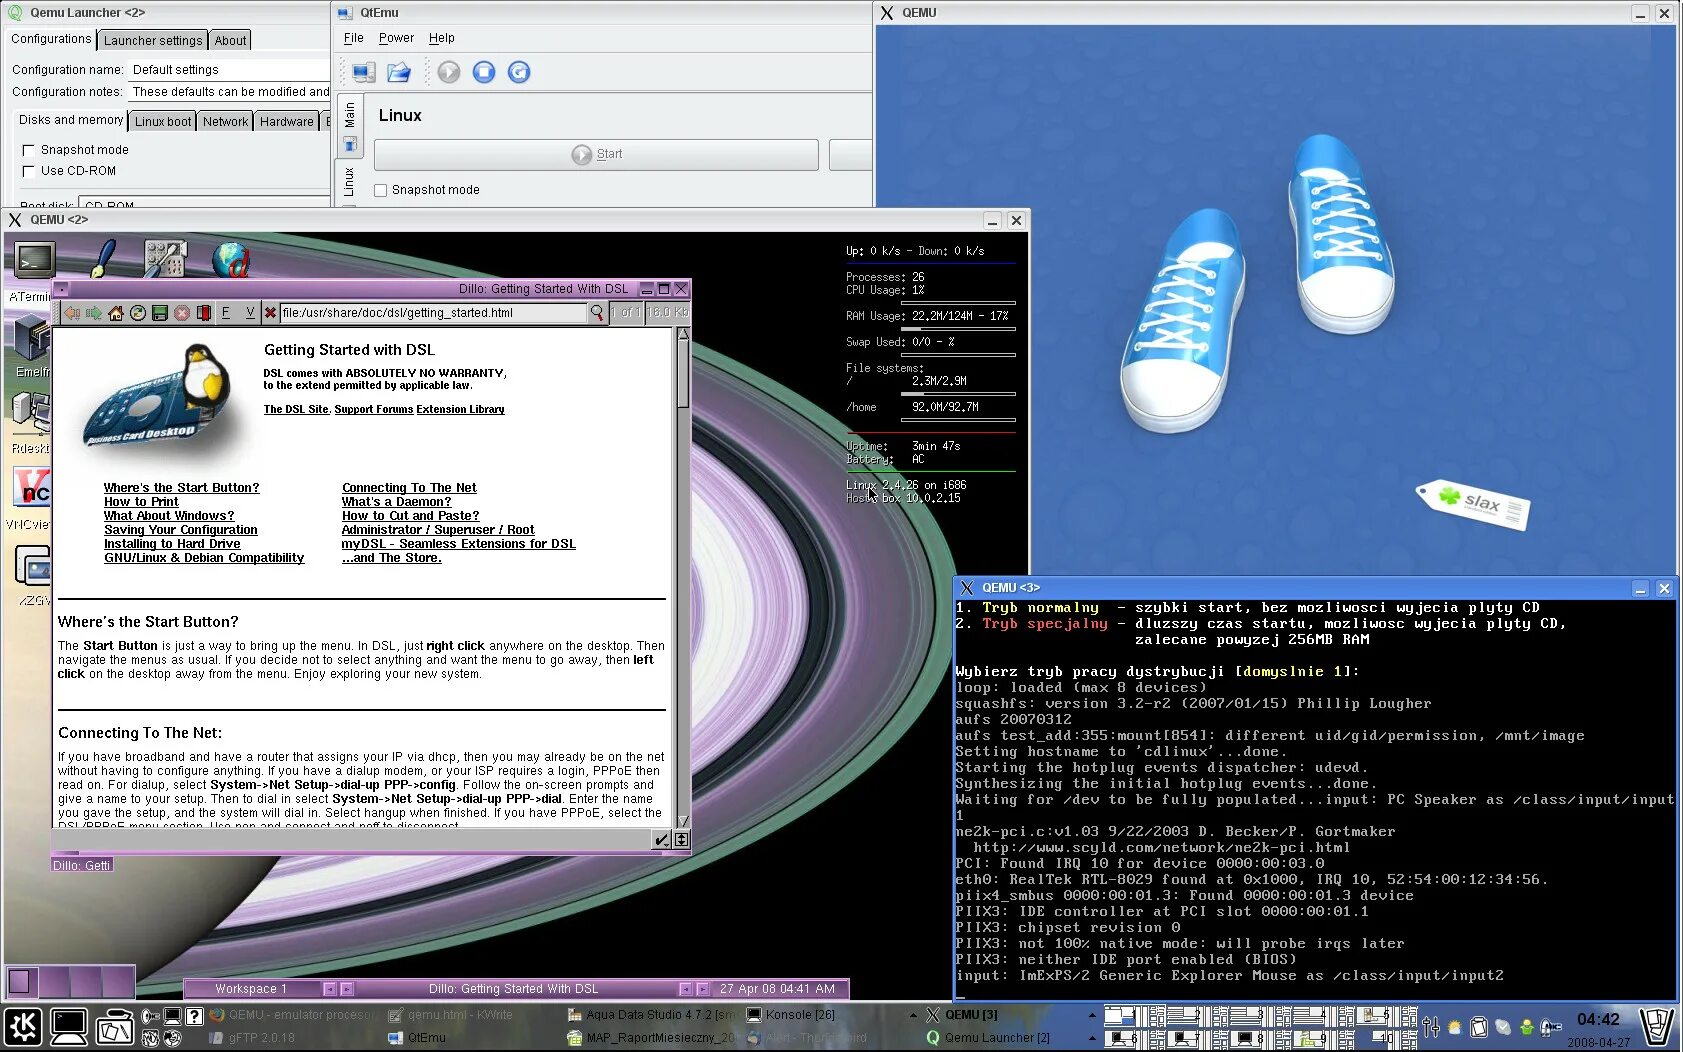Click Workspace 1 next arrow
1683x1052 pixels.
pos(347,989)
